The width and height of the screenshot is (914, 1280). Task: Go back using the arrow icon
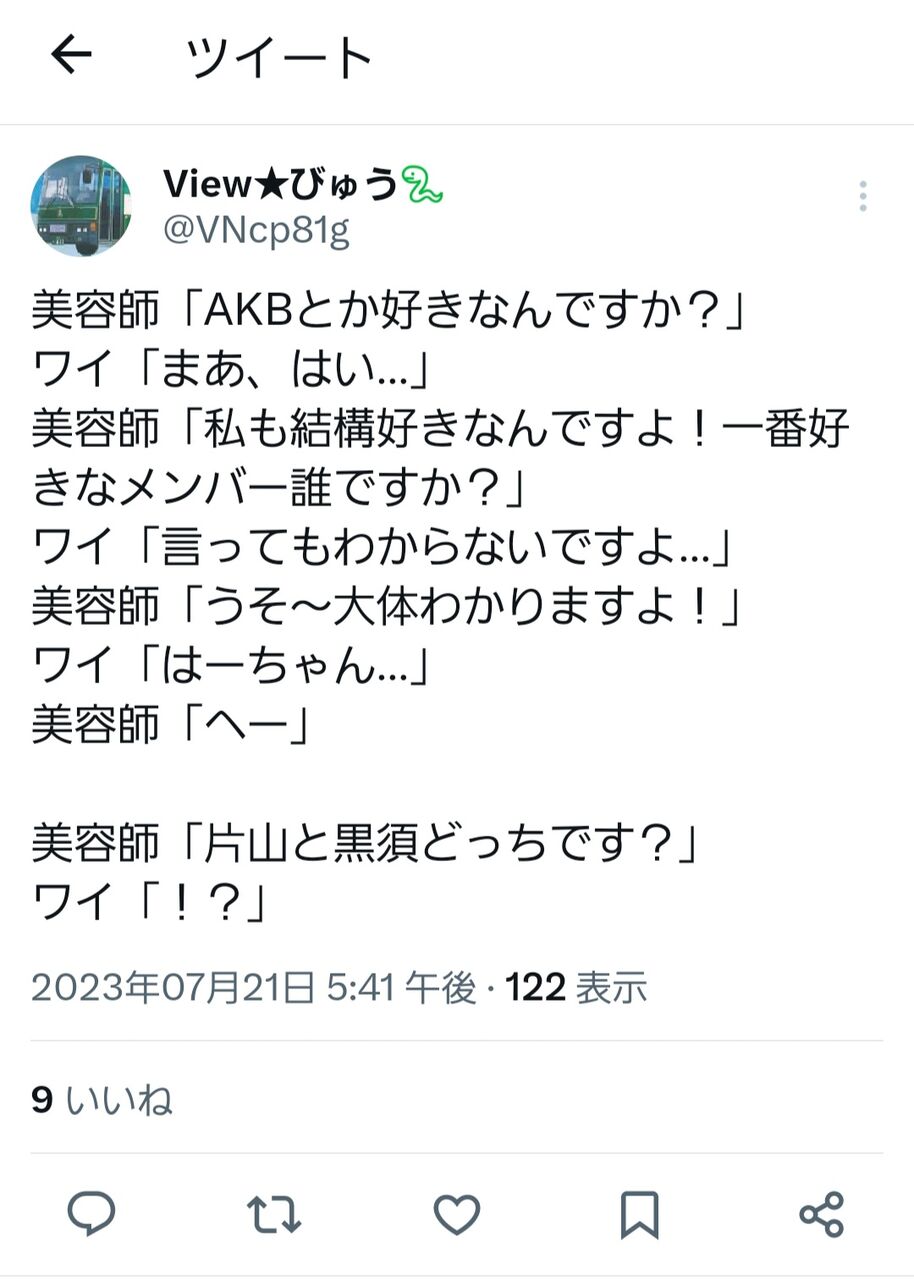tap(71, 56)
